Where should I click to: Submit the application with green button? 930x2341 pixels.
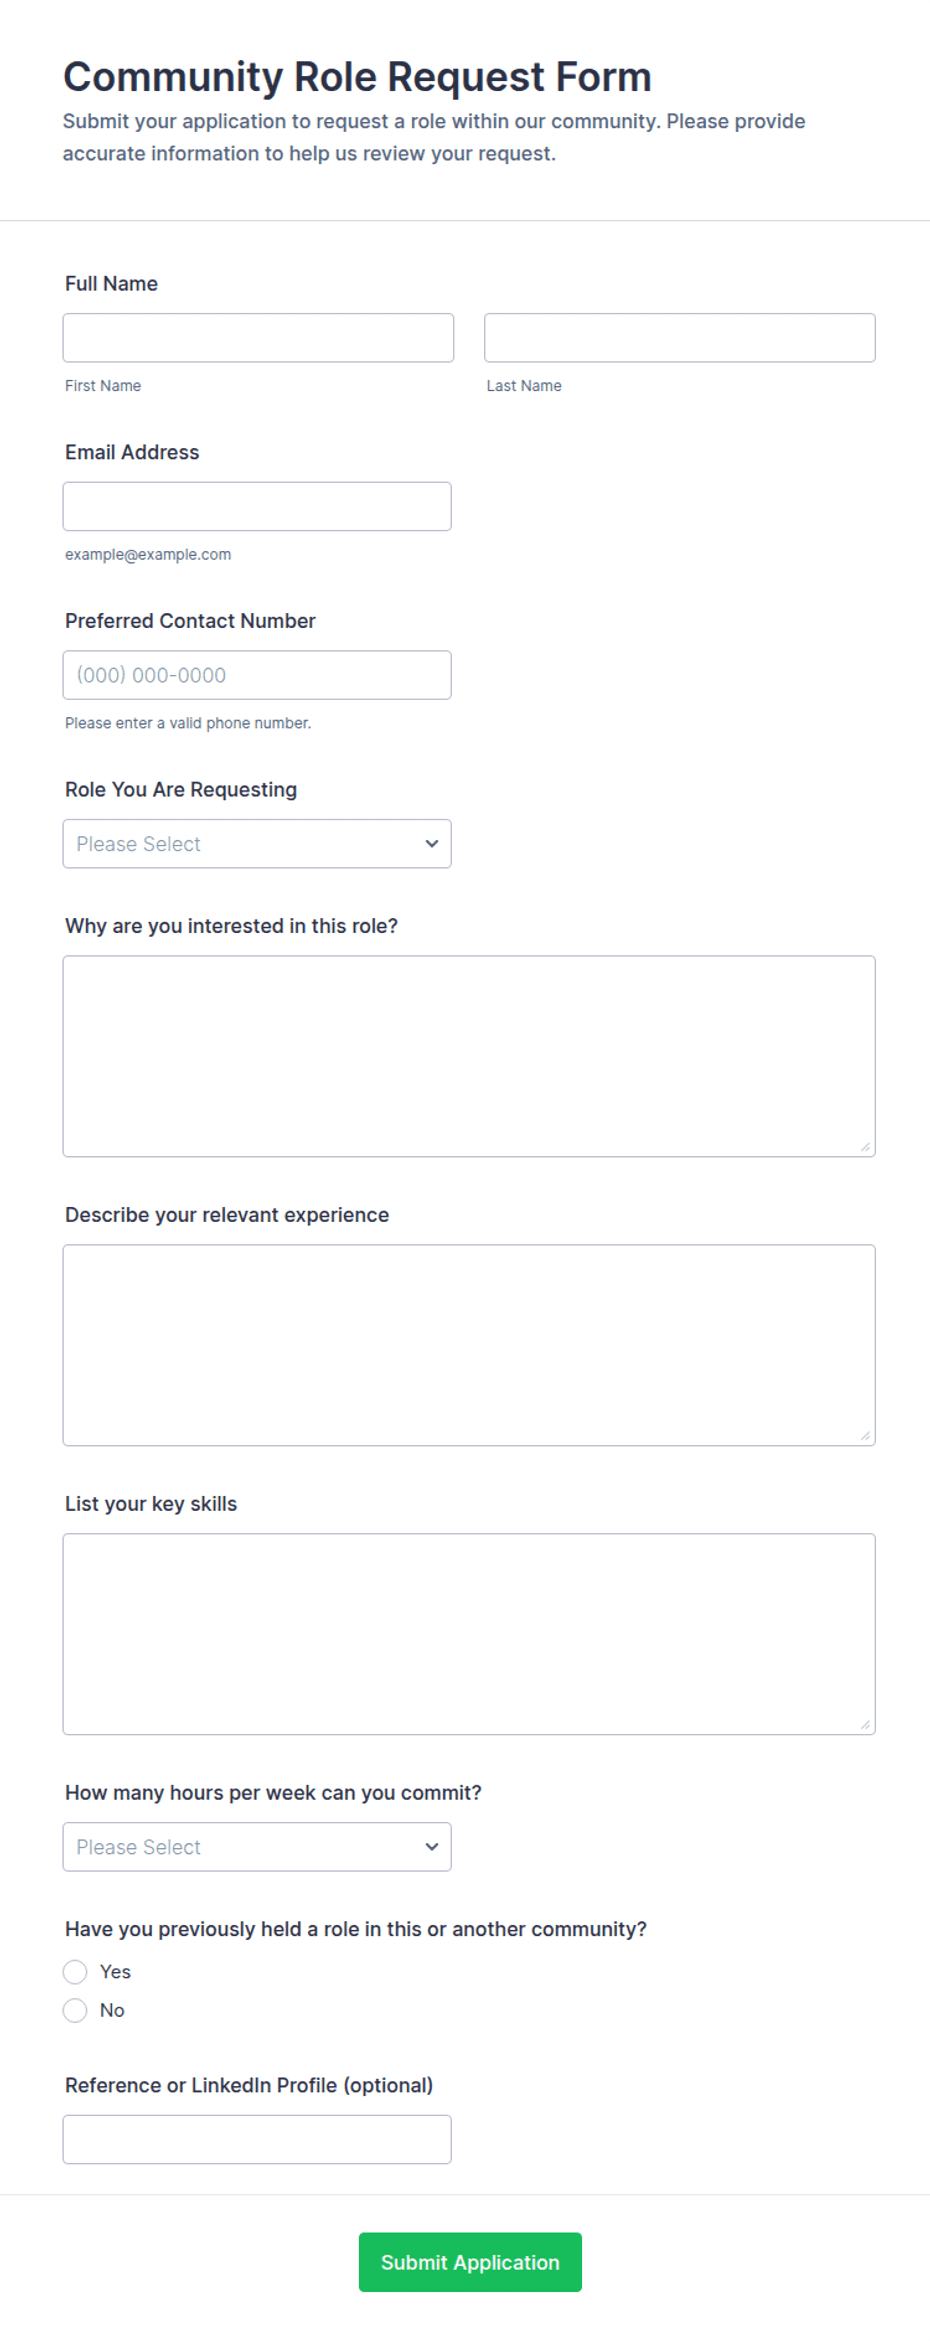470,2263
